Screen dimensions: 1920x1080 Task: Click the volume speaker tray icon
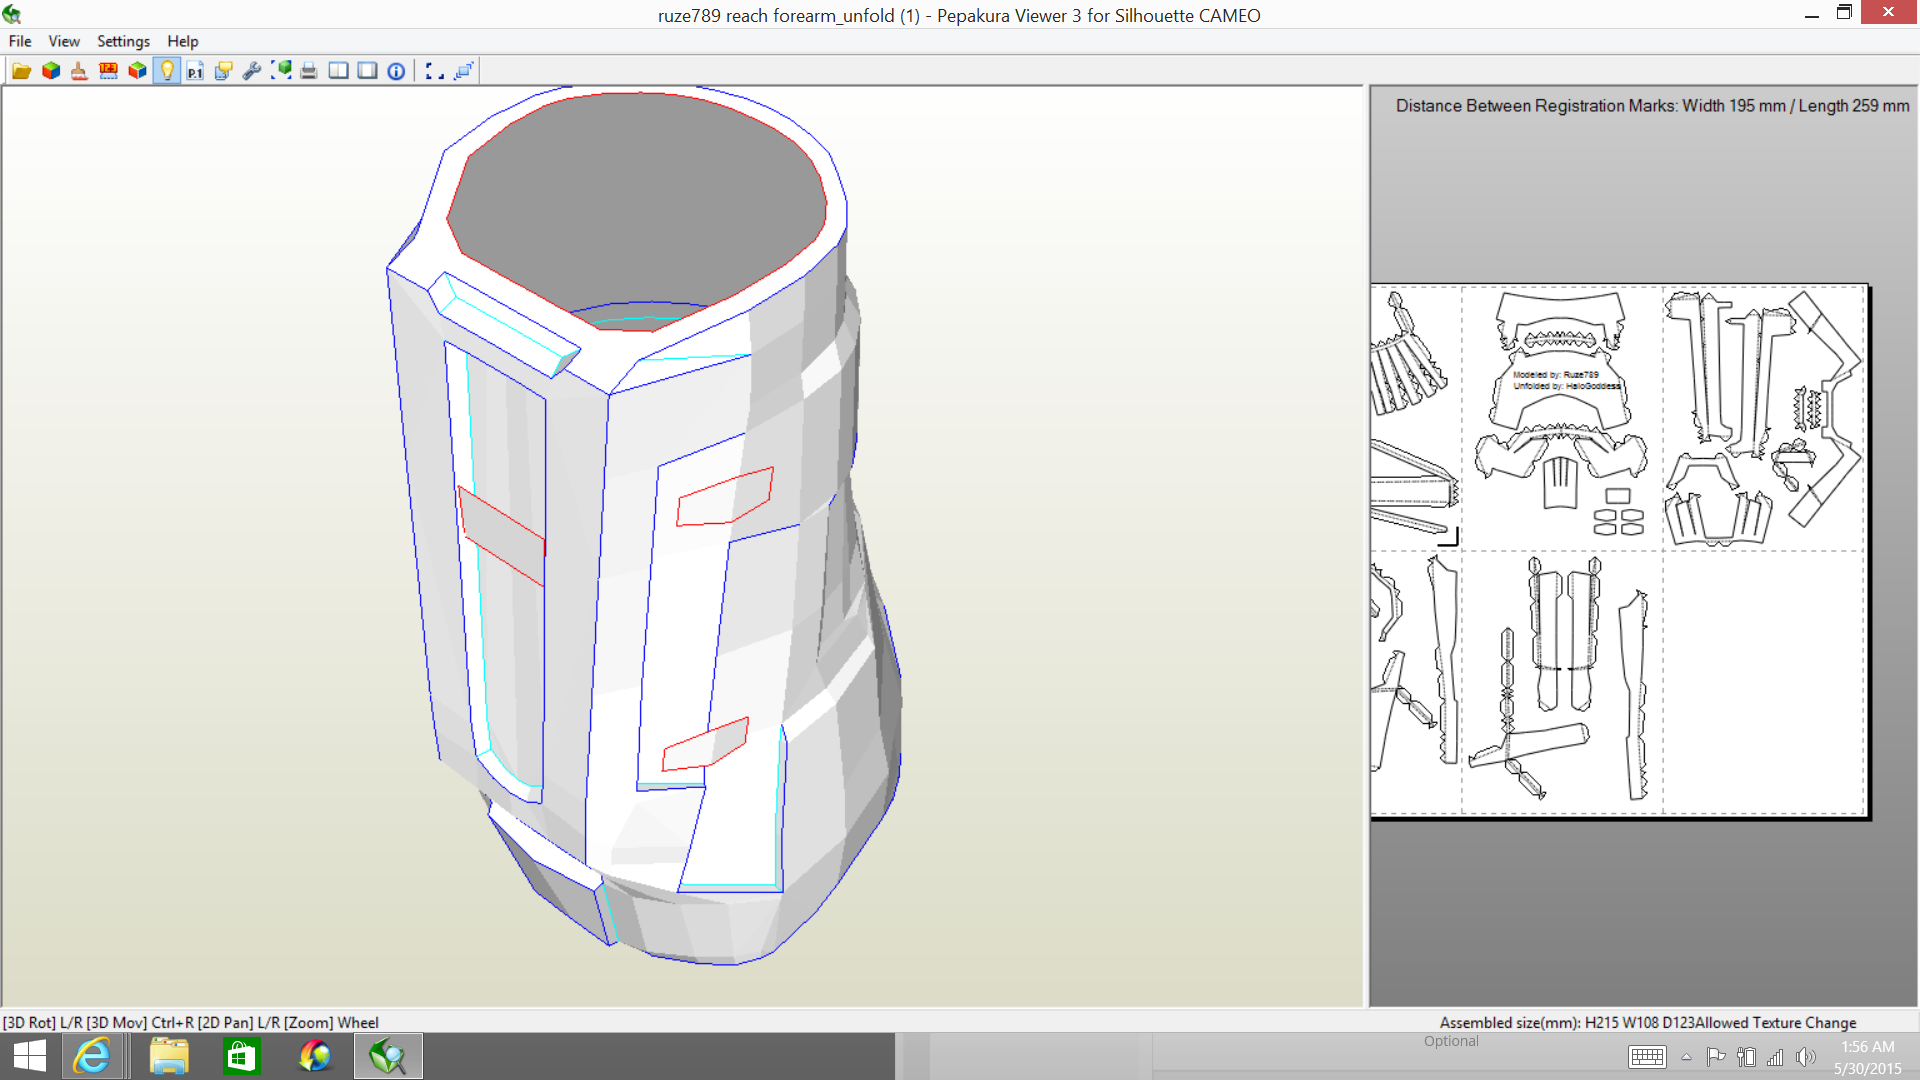click(x=1805, y=1057)
